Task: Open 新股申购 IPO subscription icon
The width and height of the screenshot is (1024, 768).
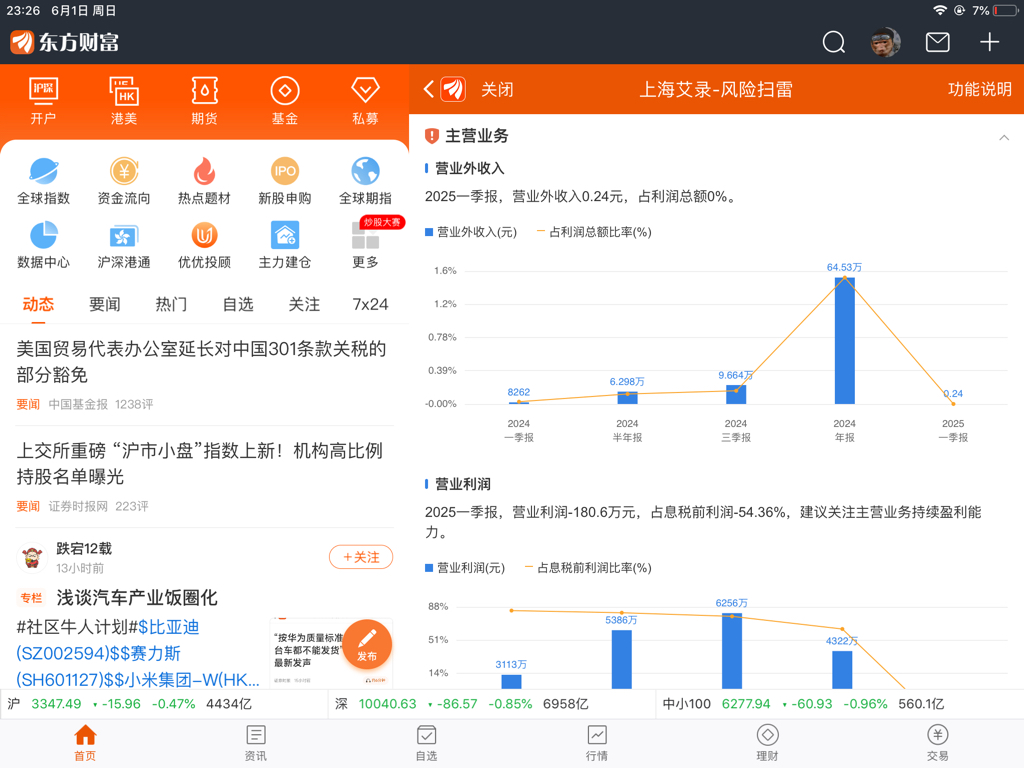Action: [x=285, y=181]
